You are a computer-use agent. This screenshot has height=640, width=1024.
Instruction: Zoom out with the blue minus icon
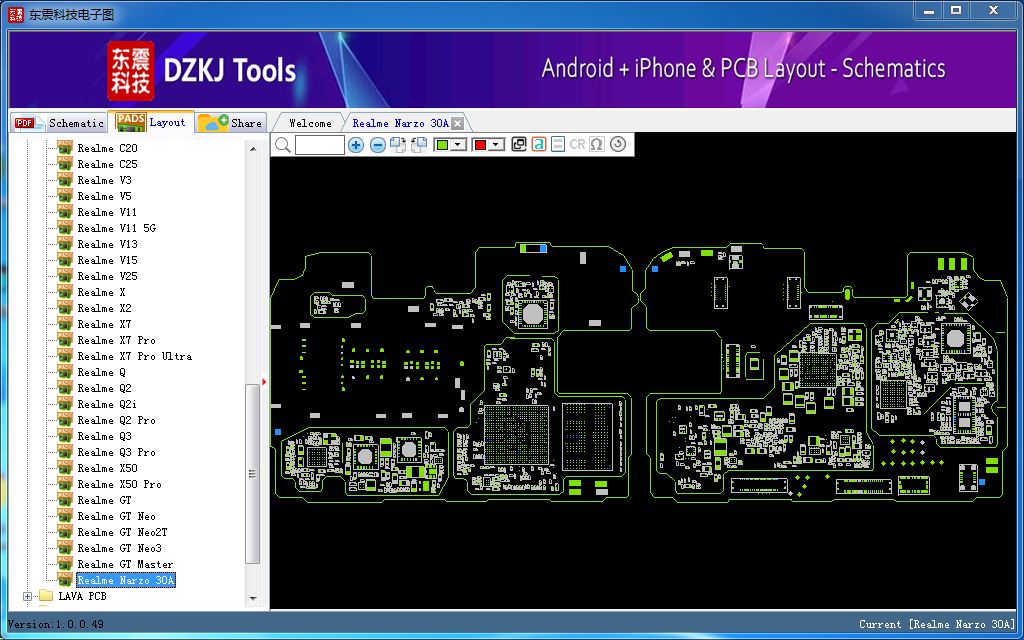pos(377,145)
